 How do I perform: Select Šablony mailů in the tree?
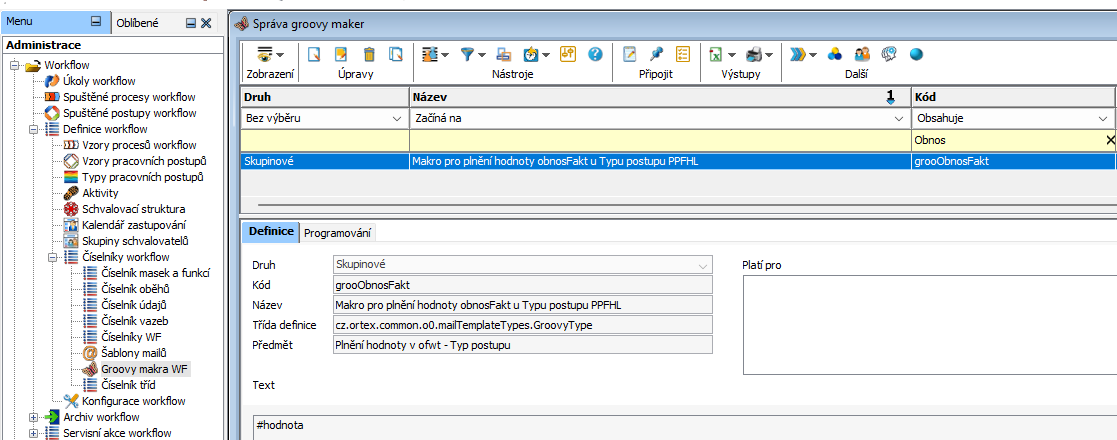pos(134,353)
